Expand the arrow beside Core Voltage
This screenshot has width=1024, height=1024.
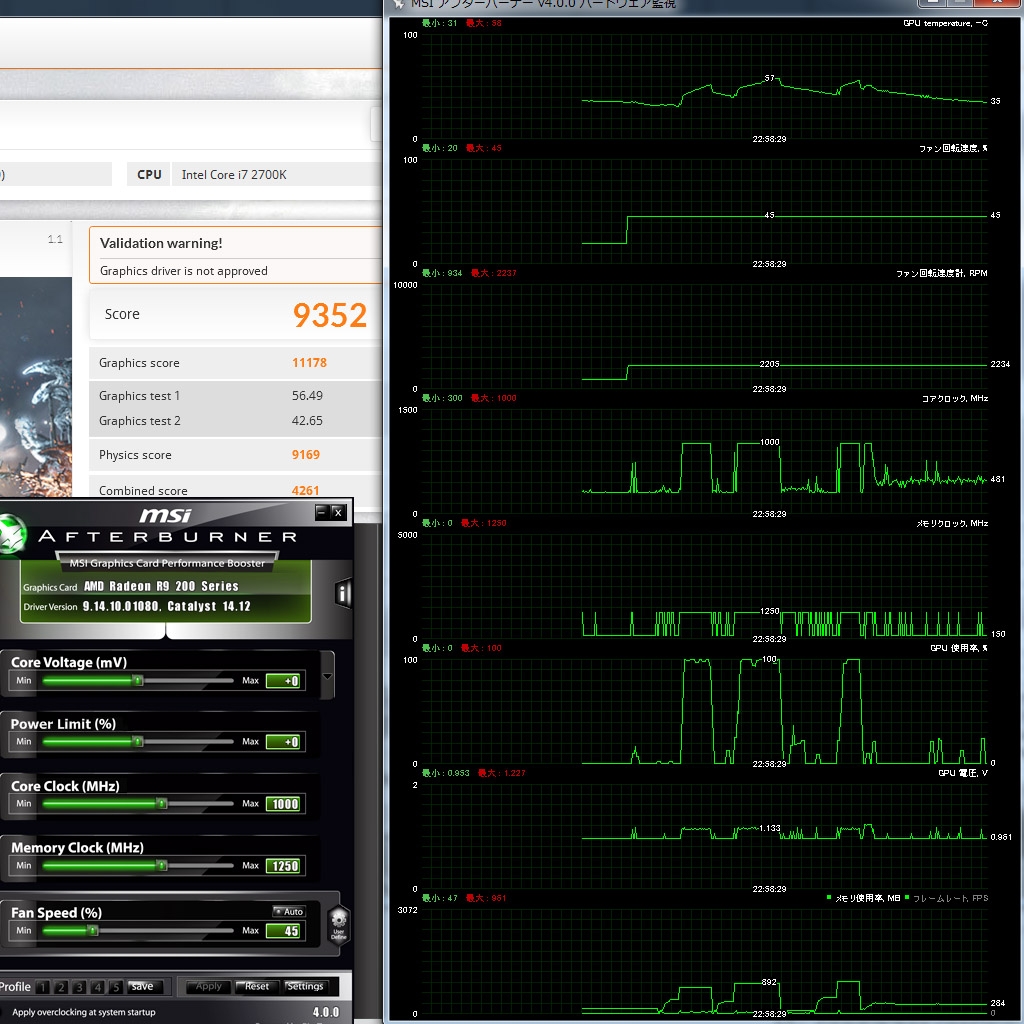coord(327,676)
